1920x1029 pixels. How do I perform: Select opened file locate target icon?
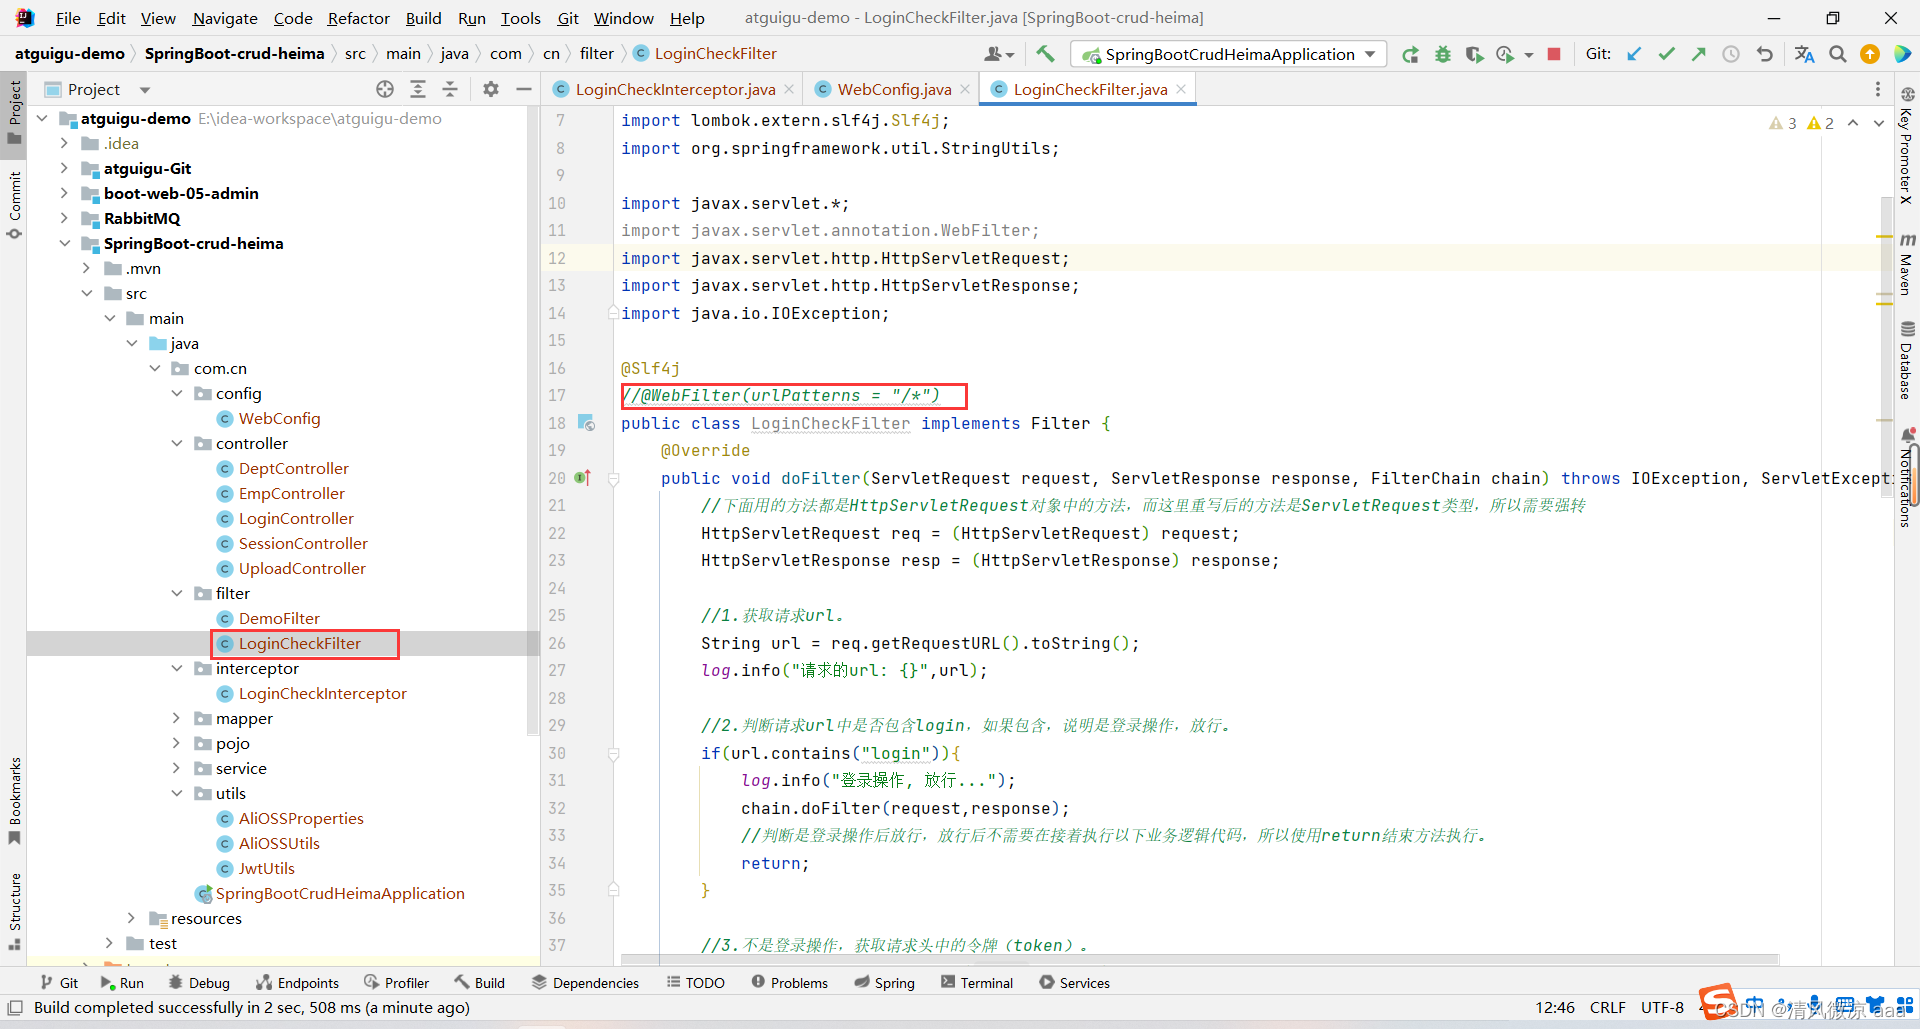click(385, 89)
